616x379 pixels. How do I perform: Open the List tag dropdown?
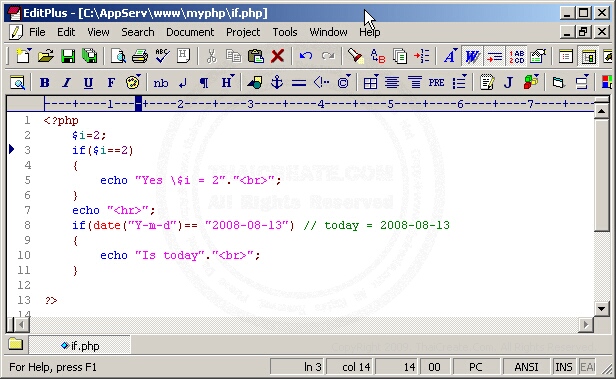pyautogui.click(x=459, y=82)
